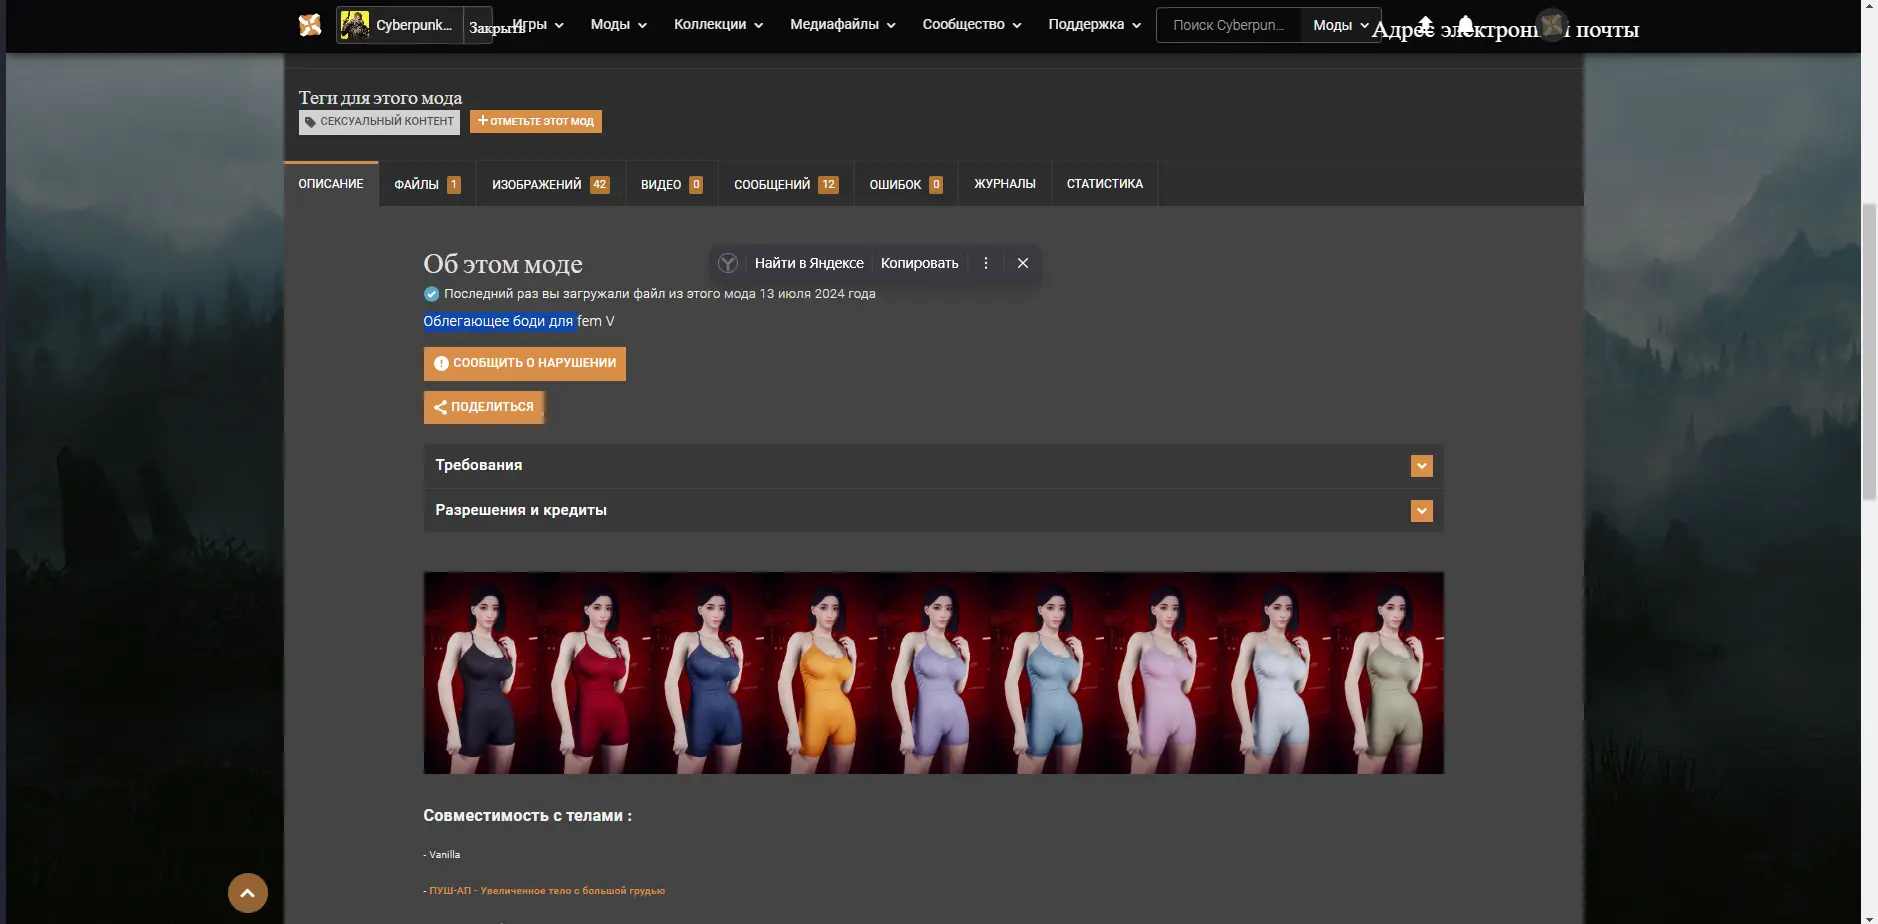Click Сообщить о нарушении button
This screenshot has width=1878, height=924.
(525, 364)
